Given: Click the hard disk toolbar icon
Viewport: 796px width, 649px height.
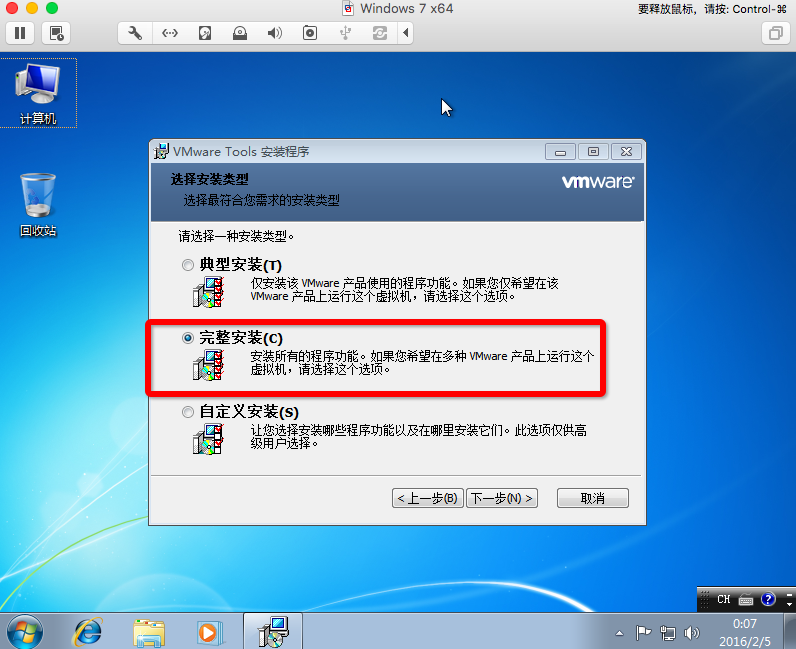Looking at the screenshot, I should point(205,33).
